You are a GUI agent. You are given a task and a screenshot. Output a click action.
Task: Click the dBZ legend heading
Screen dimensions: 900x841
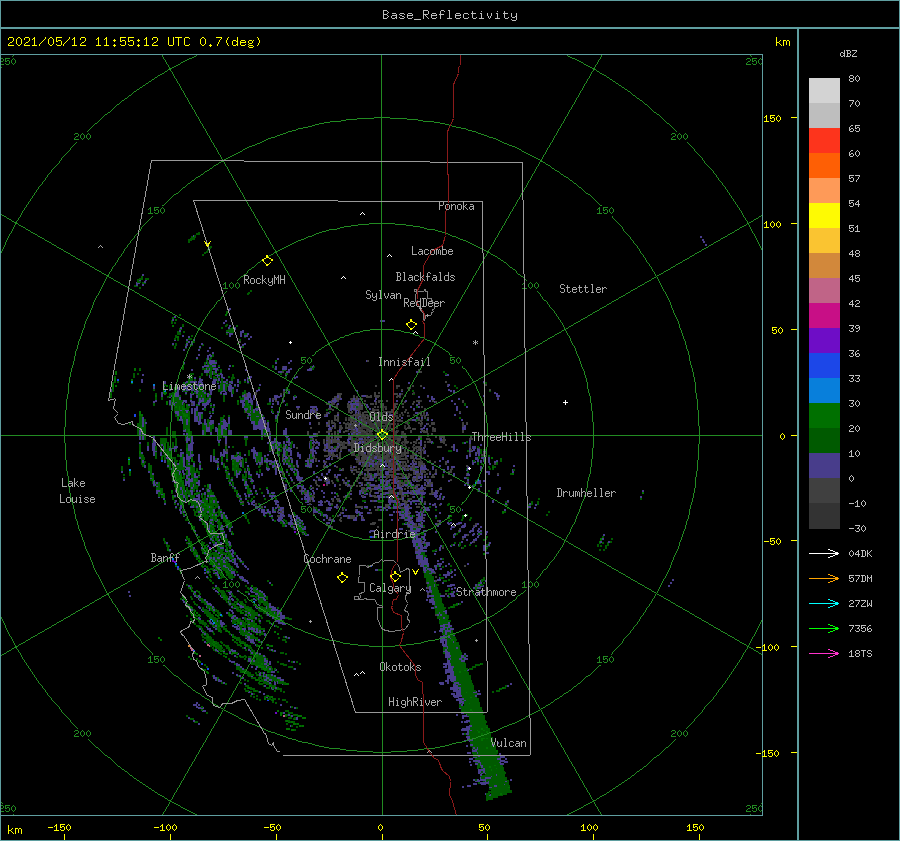coord(848,54)
